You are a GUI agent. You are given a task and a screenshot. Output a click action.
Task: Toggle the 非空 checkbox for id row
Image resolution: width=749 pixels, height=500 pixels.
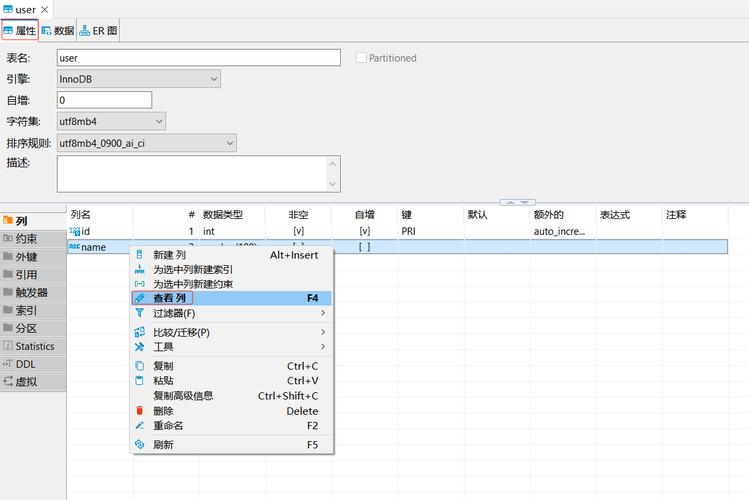point(299,231)
